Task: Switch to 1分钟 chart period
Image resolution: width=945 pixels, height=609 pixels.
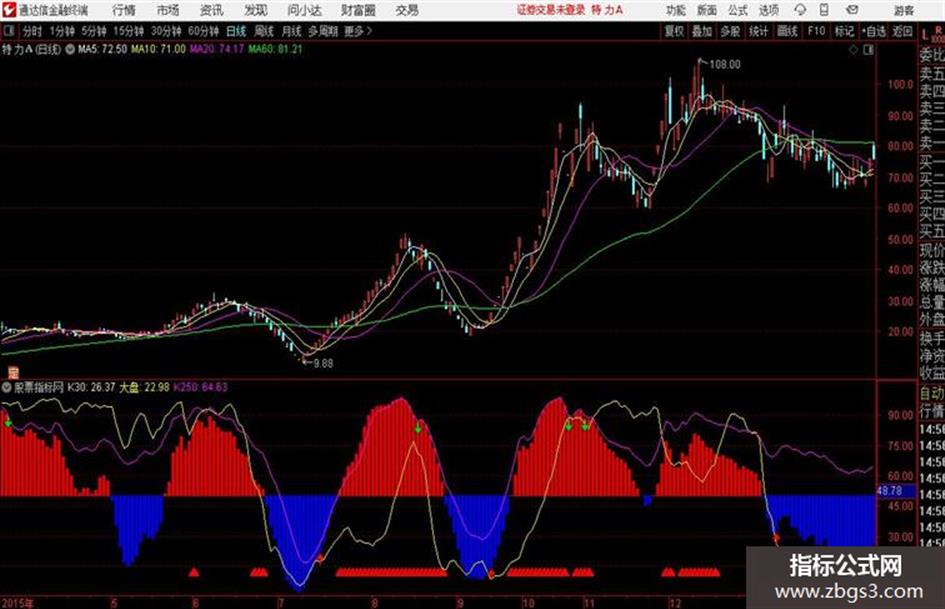Action: click(62, 31)
